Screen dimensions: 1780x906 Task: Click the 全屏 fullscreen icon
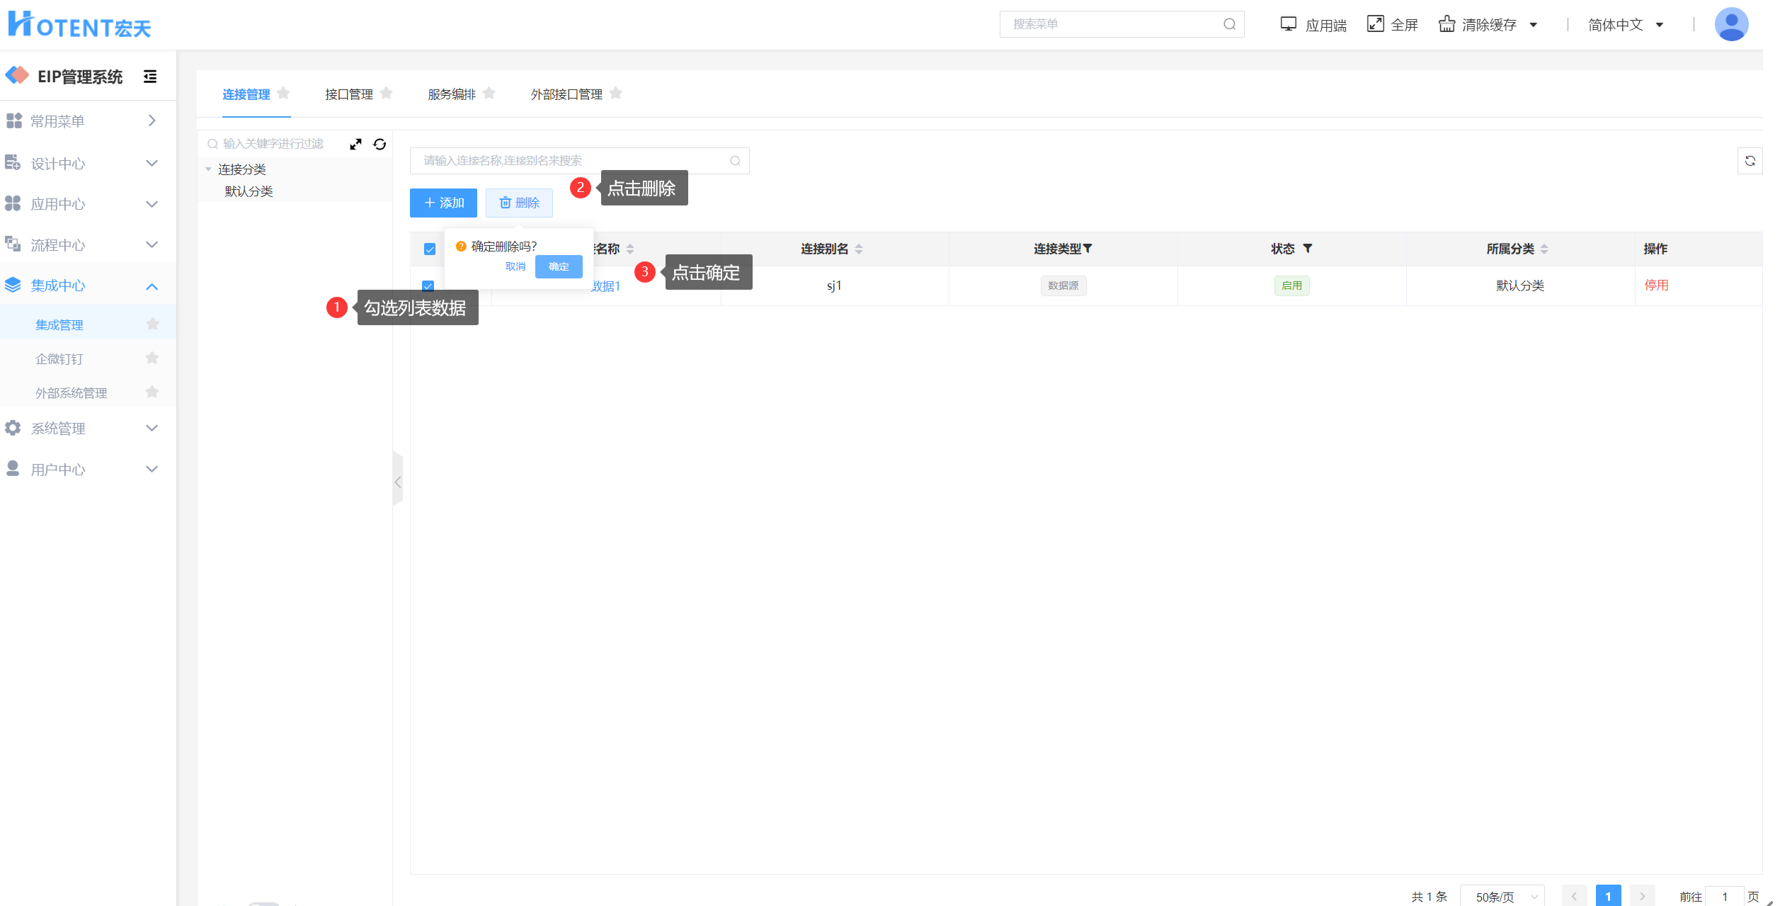1376,24
